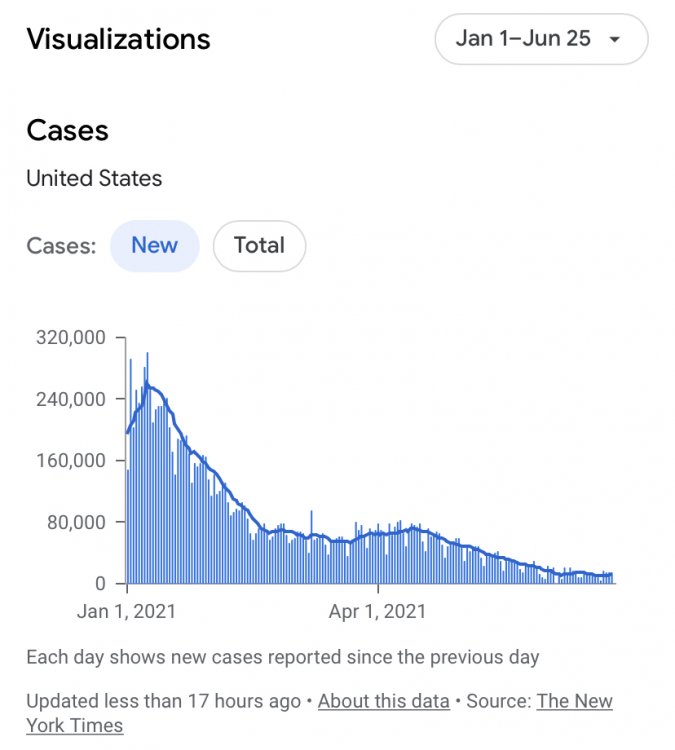Click the Jan 1, 2021 axis label
Image resolution: width=675 pixels, height=750 pixels.
point(126,611)
